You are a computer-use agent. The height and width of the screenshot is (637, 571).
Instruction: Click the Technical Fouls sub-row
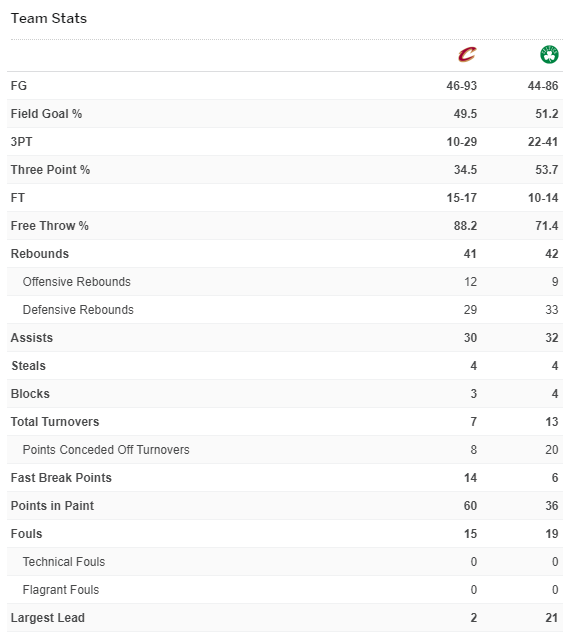[285, 562]
